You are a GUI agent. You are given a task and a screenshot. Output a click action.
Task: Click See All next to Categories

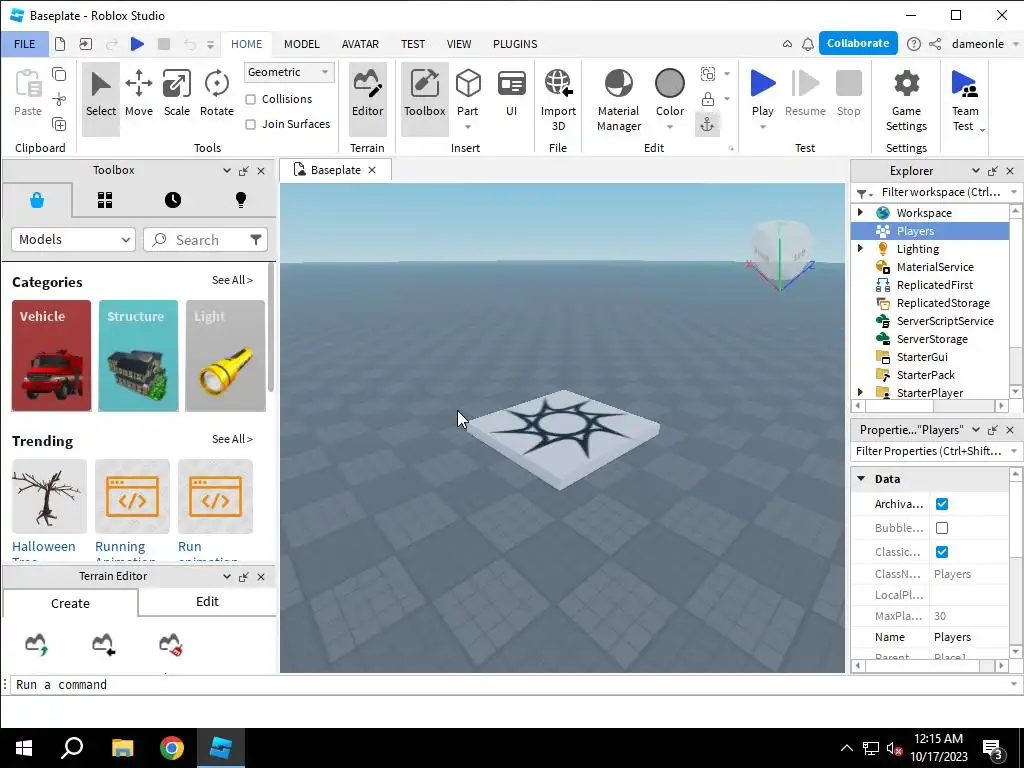[x=232, y=280]
